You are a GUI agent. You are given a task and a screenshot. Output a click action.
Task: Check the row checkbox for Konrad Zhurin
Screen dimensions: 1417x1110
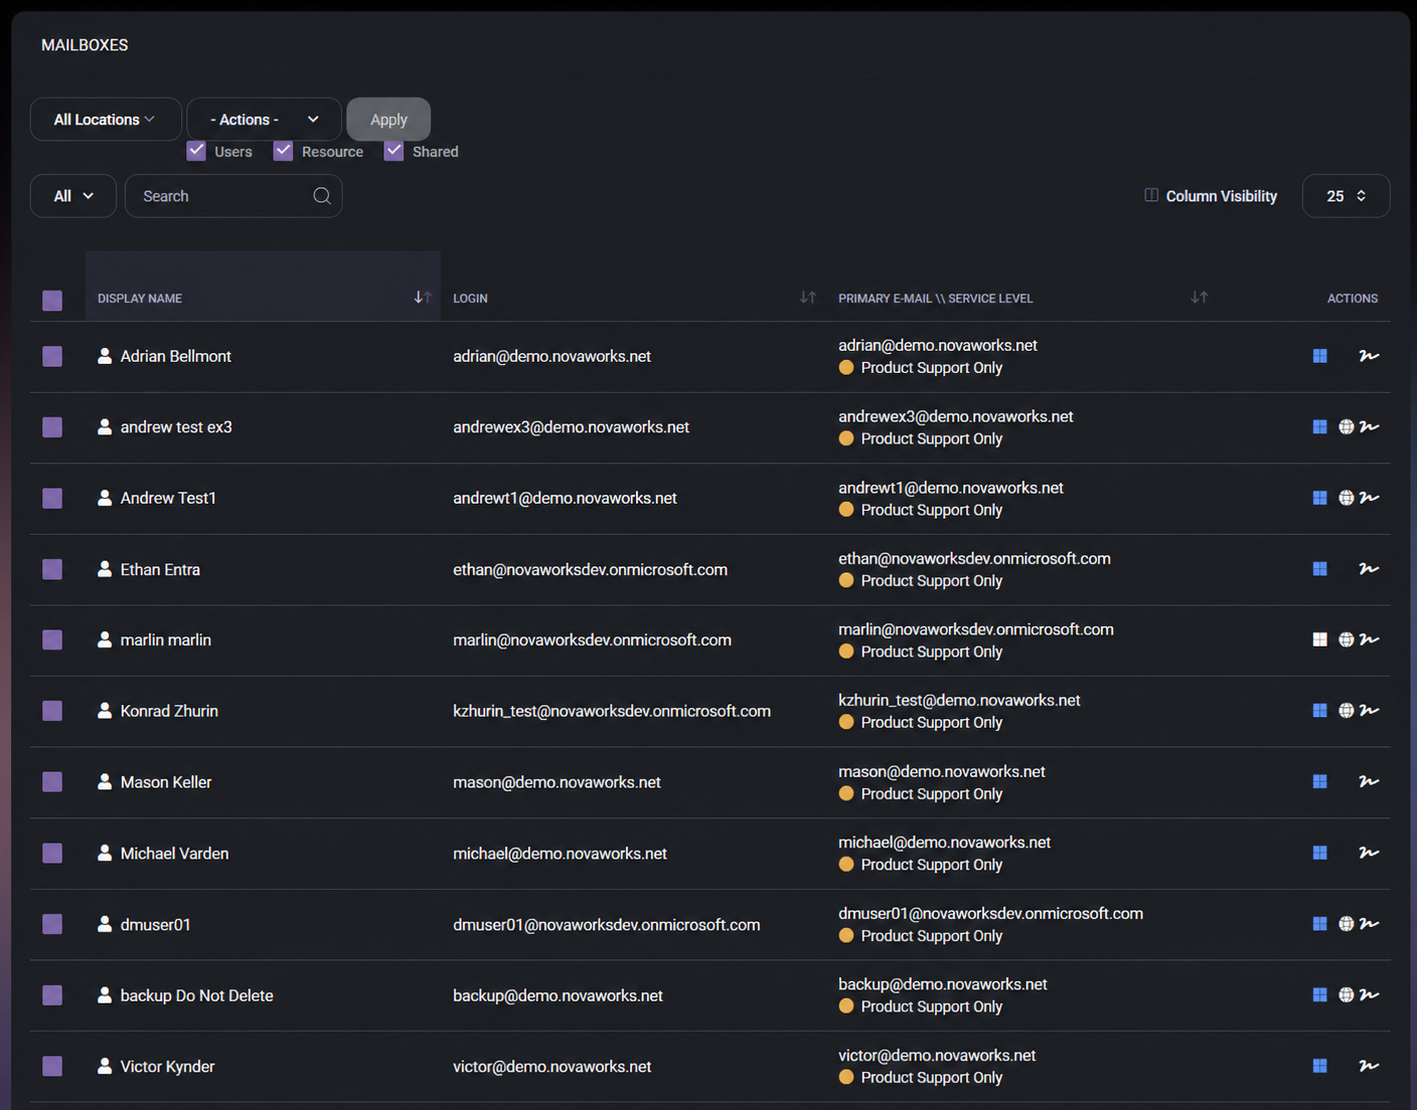click(53, 711)
